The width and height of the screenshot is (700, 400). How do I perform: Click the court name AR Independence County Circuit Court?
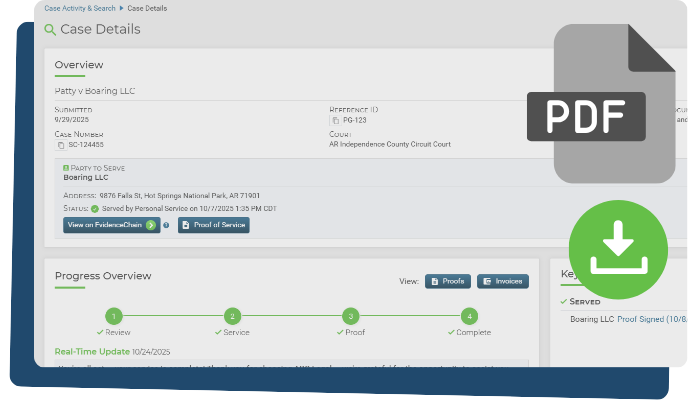click(390, 144)
